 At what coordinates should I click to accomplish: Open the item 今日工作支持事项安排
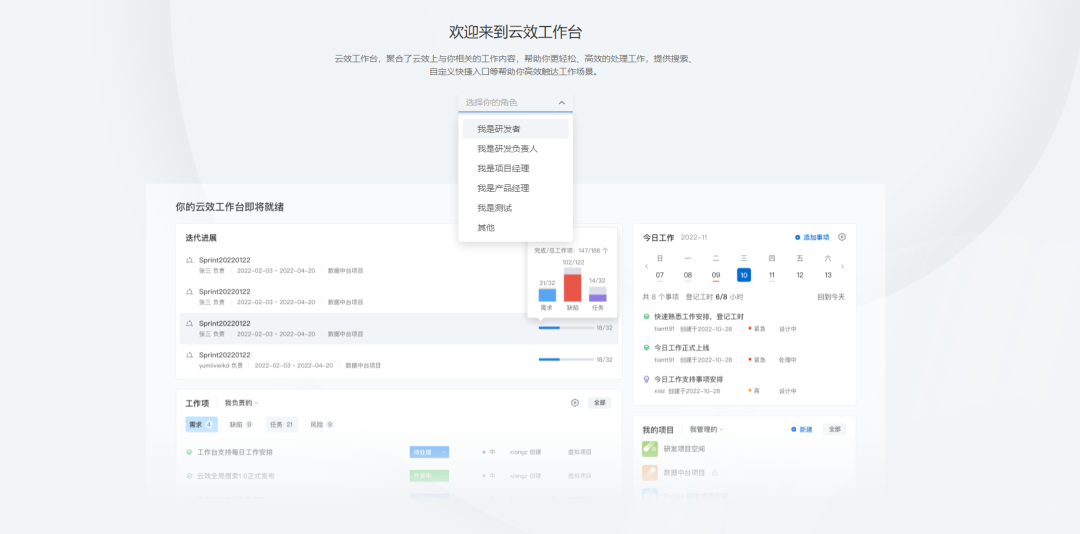(689, 379)
